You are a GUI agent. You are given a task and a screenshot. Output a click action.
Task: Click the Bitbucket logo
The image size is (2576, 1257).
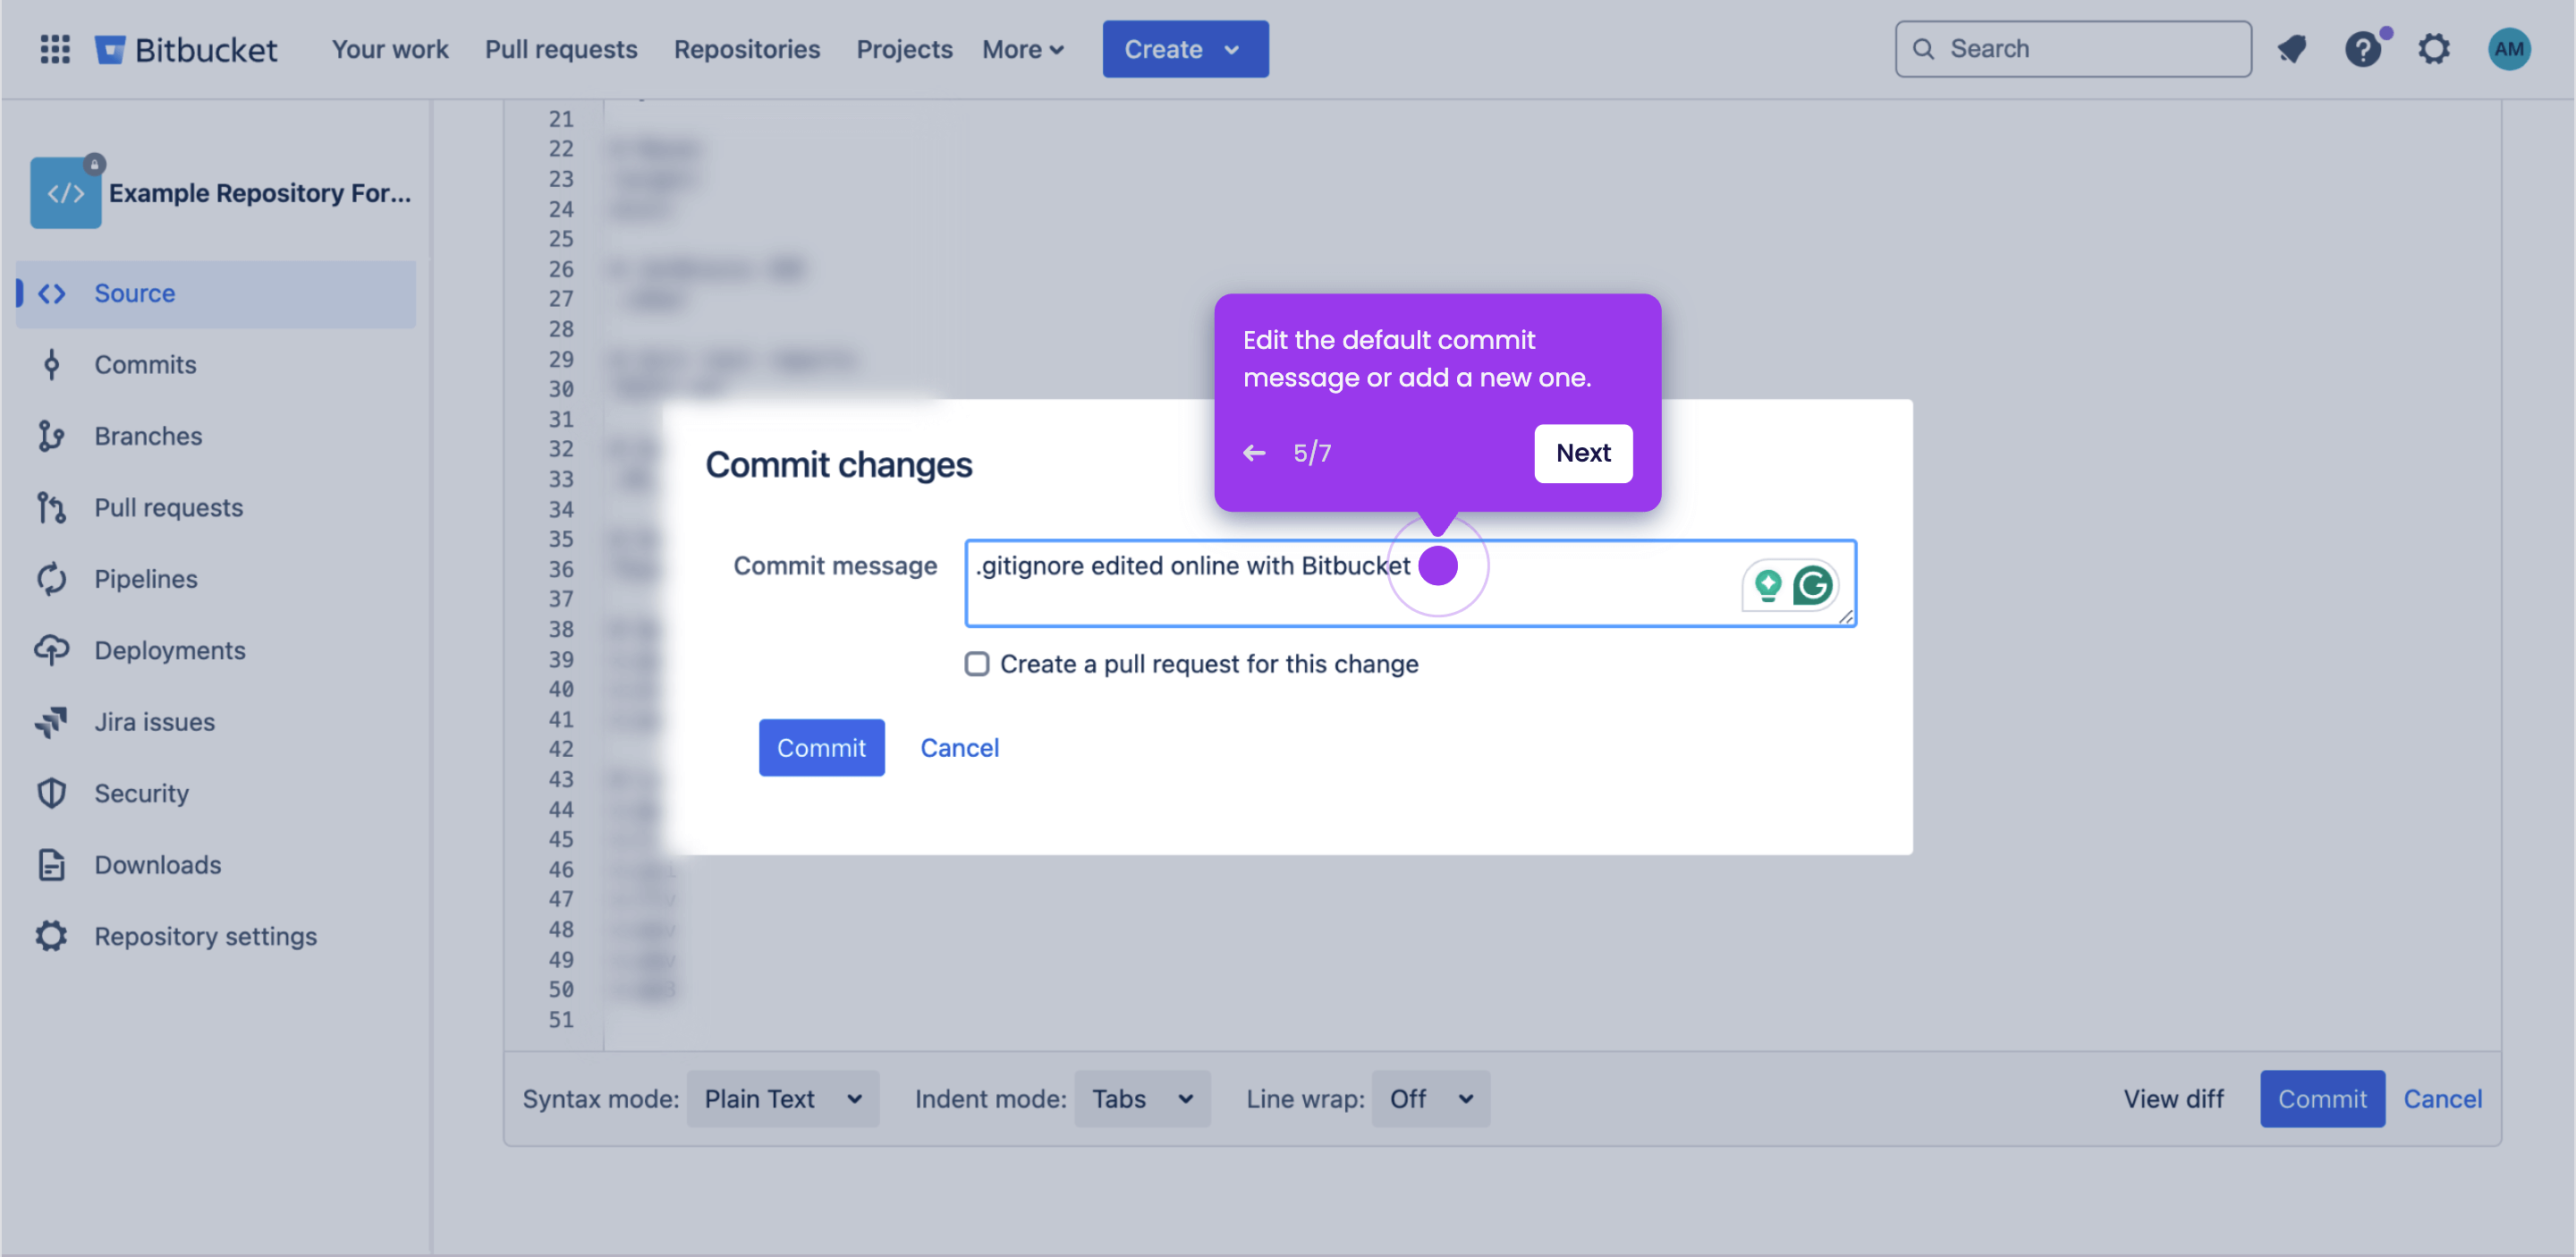[x=186, y=49]
